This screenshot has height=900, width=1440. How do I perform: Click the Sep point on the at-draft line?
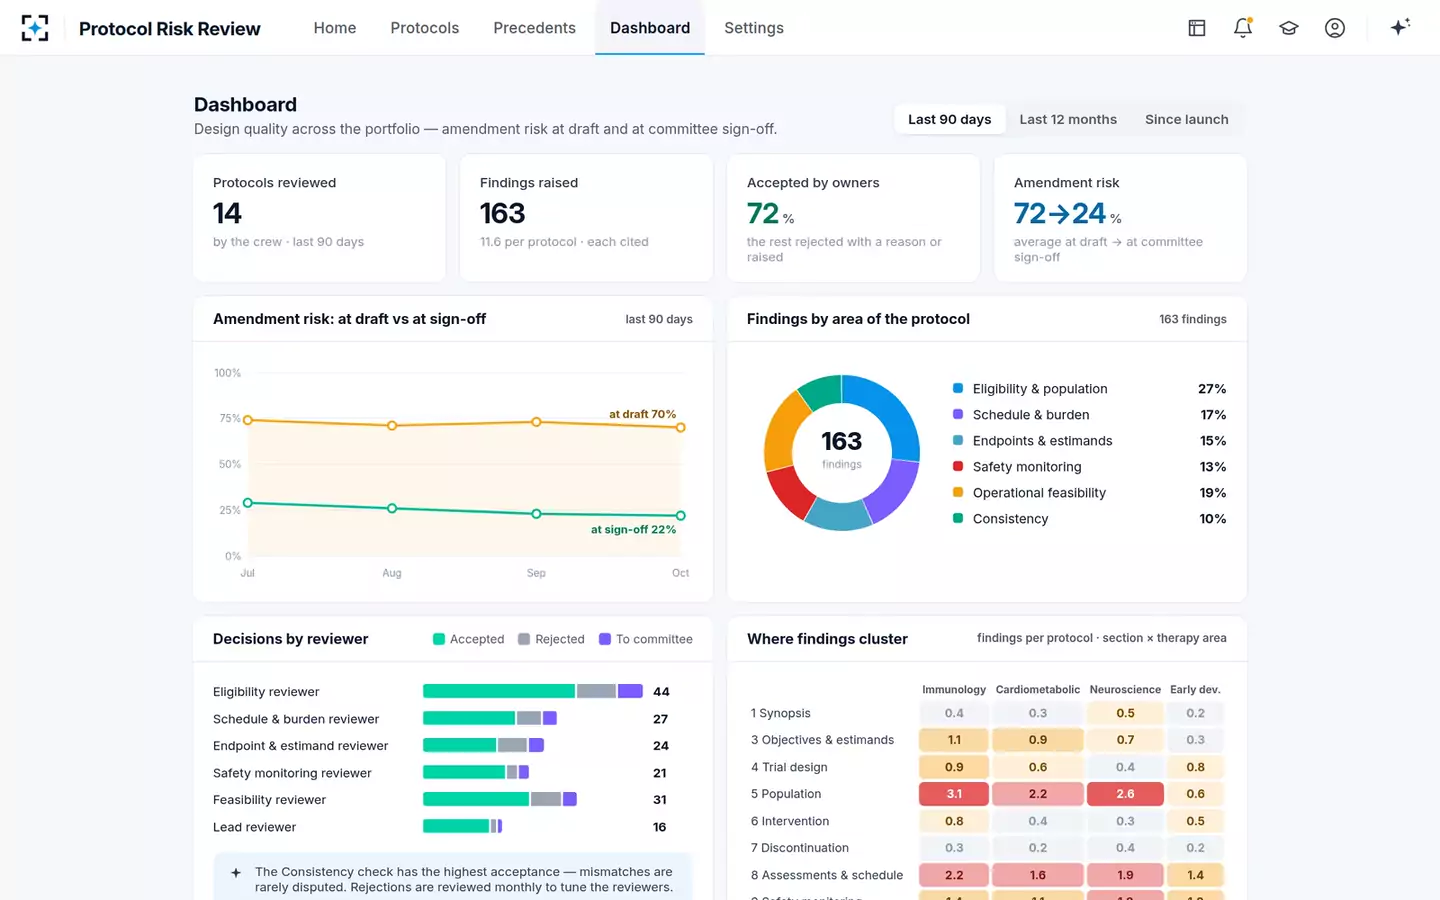pyautogui.click(x=536, y=422)
